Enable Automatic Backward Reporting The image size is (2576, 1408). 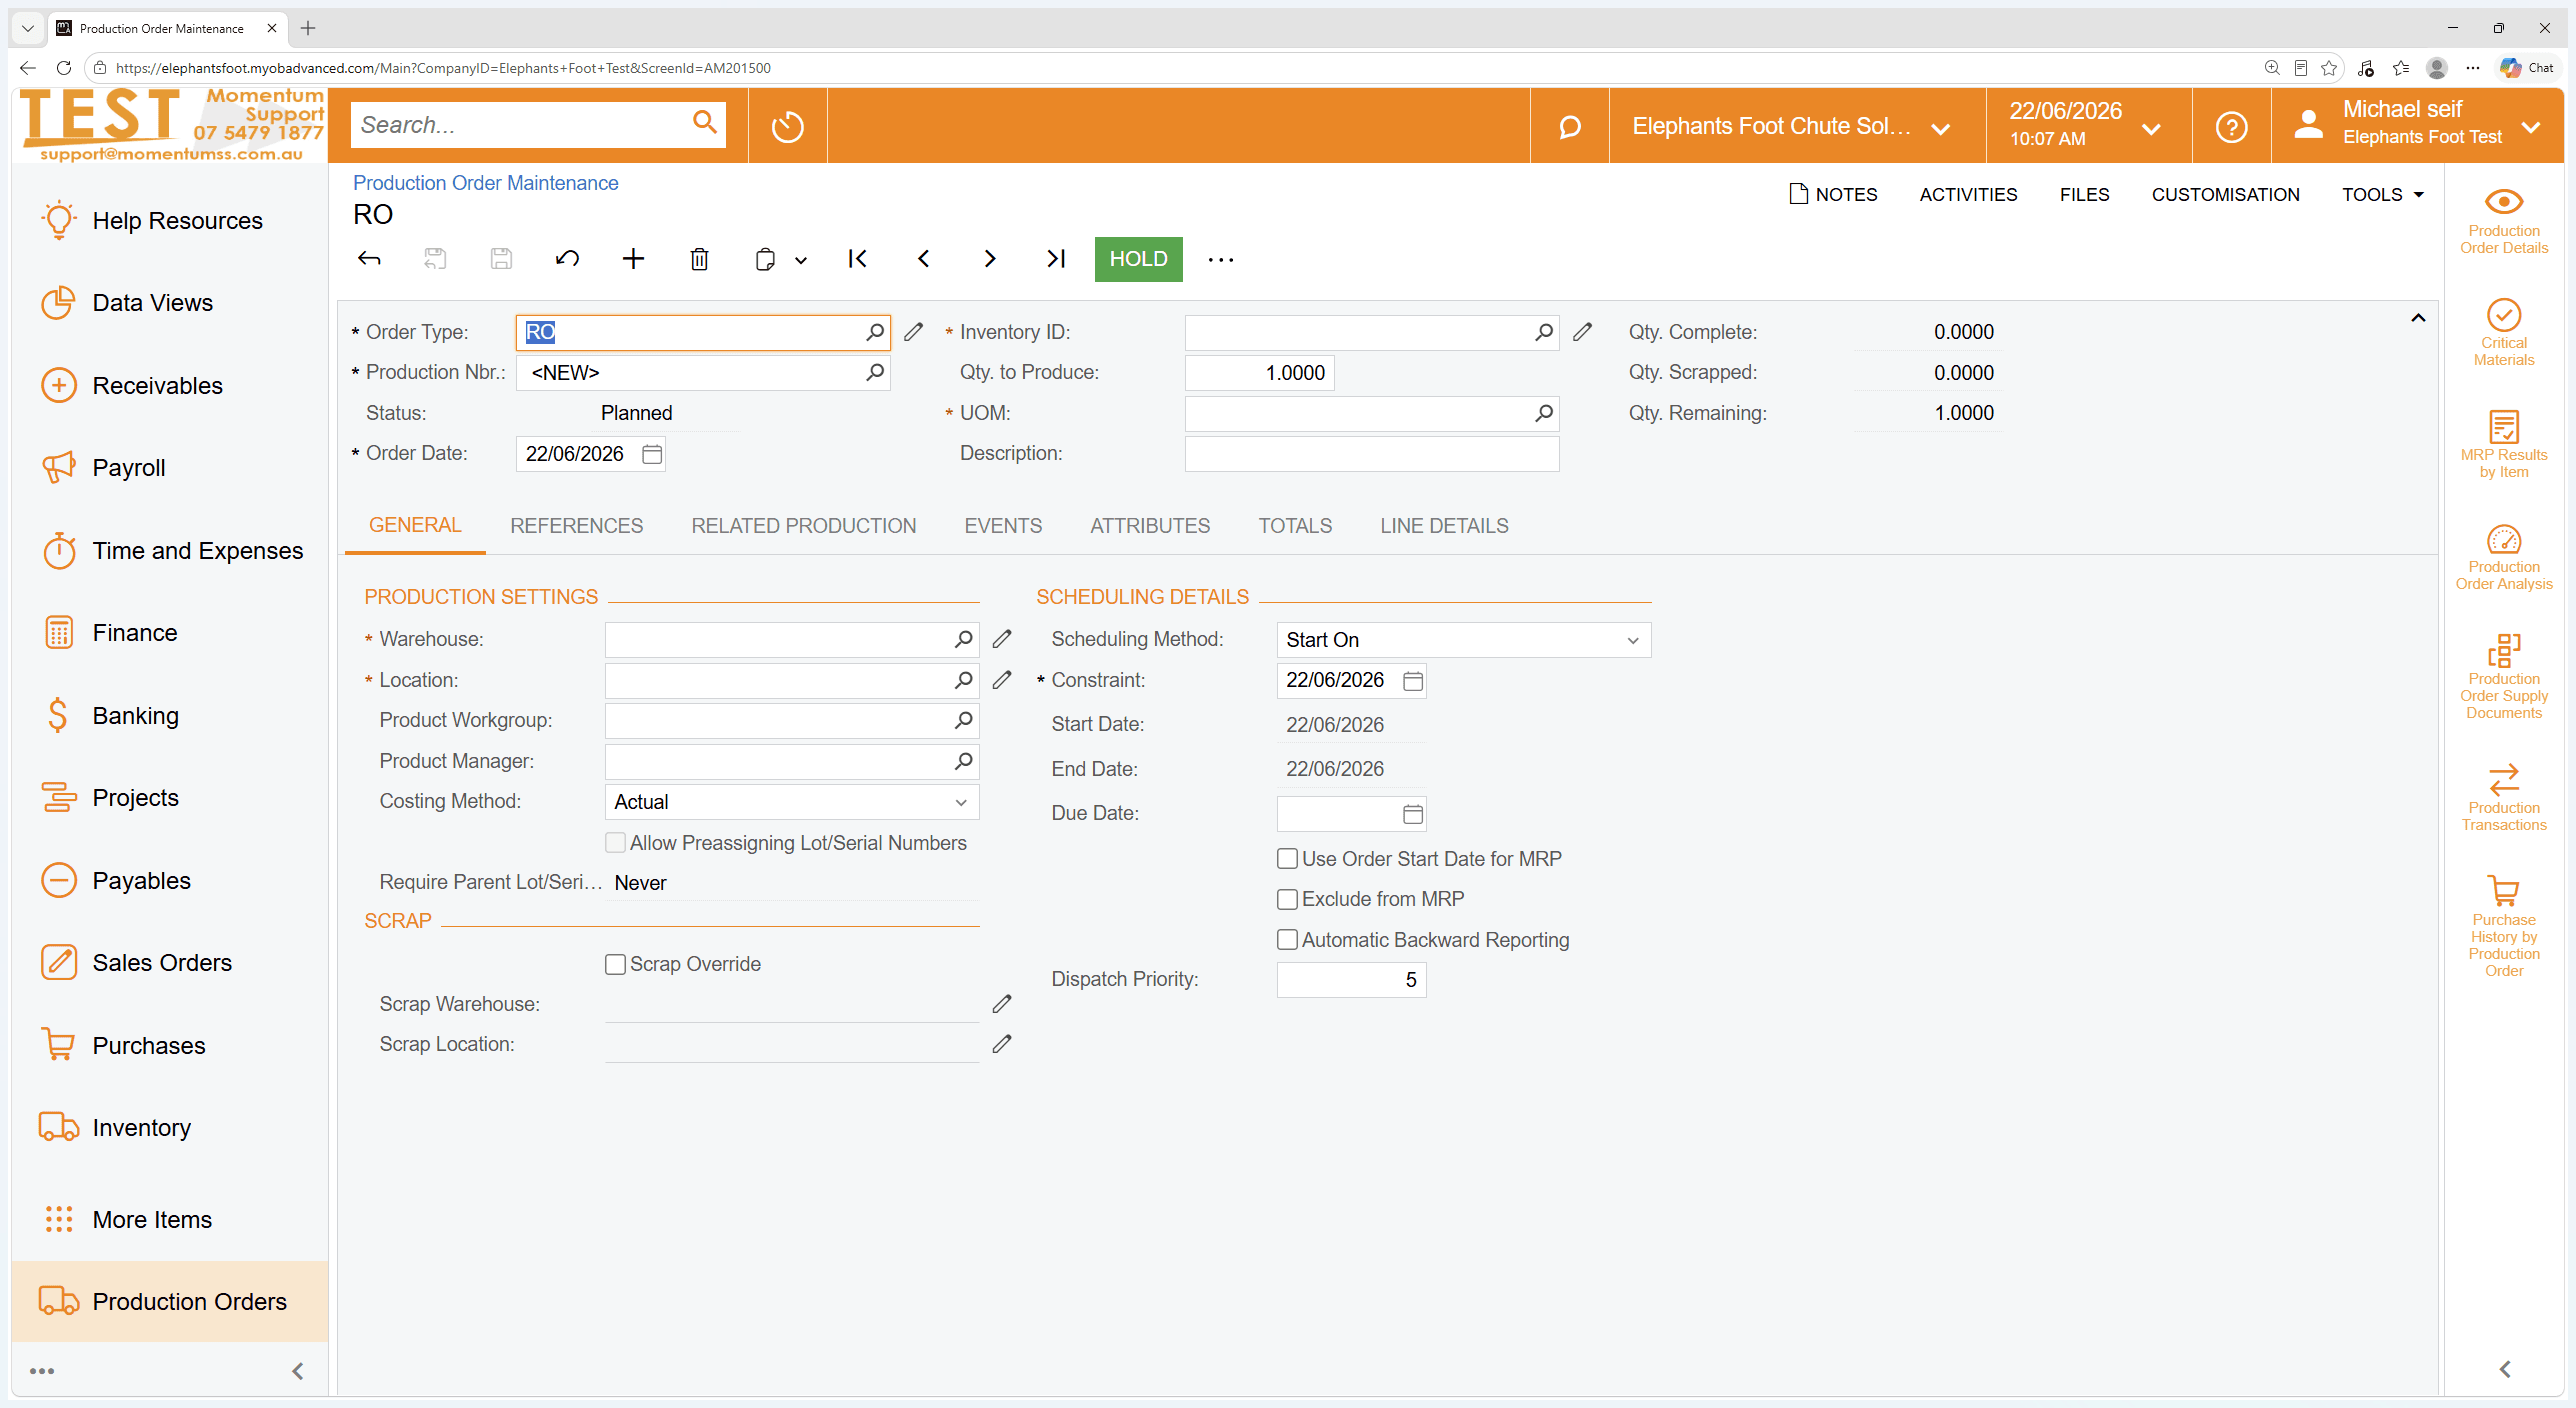click(x=1288, y=940)
